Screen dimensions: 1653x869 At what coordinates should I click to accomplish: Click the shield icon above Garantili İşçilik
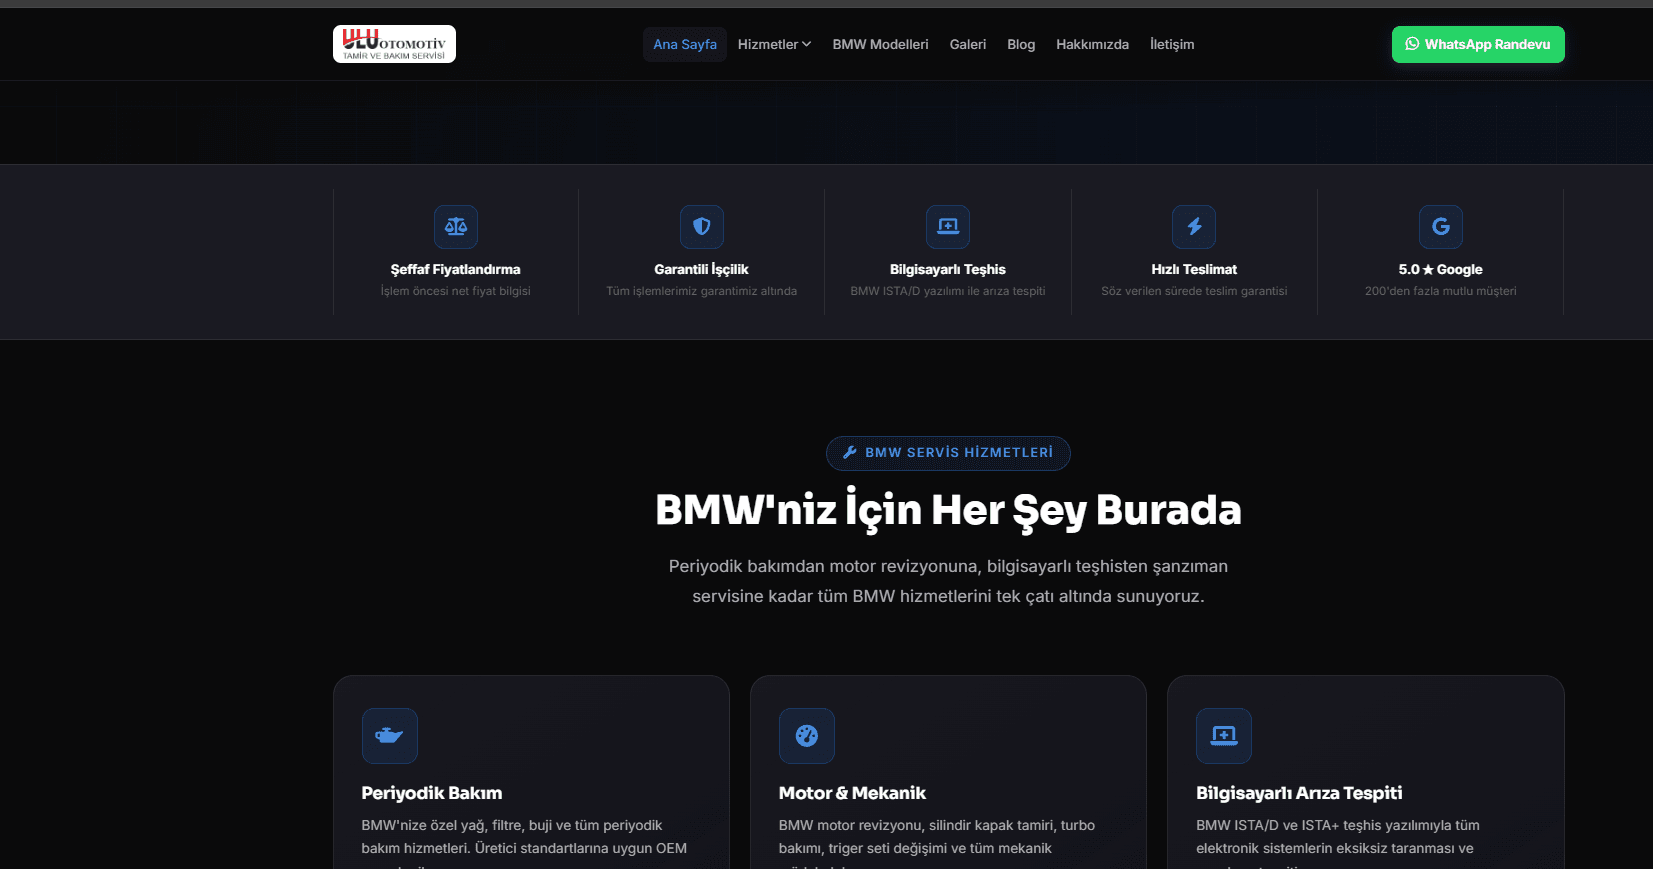pyautogui.click(x=702, y=227)
